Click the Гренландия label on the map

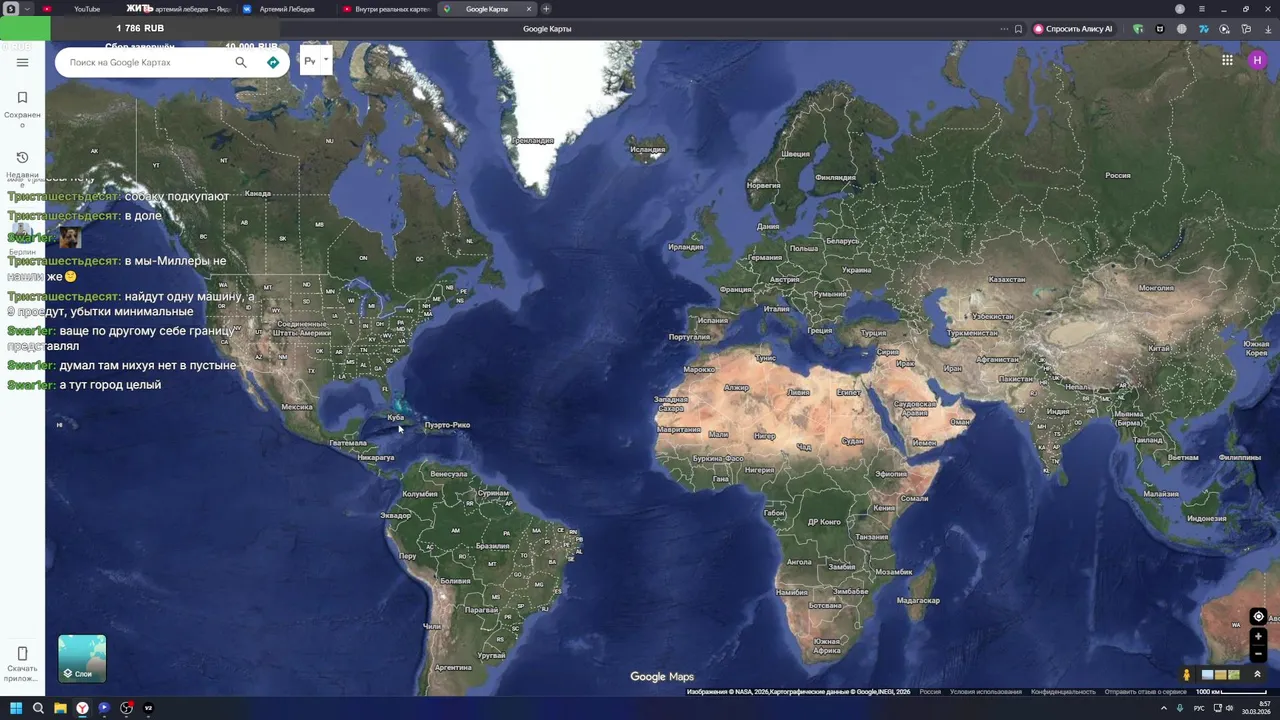tap(533, 141)
